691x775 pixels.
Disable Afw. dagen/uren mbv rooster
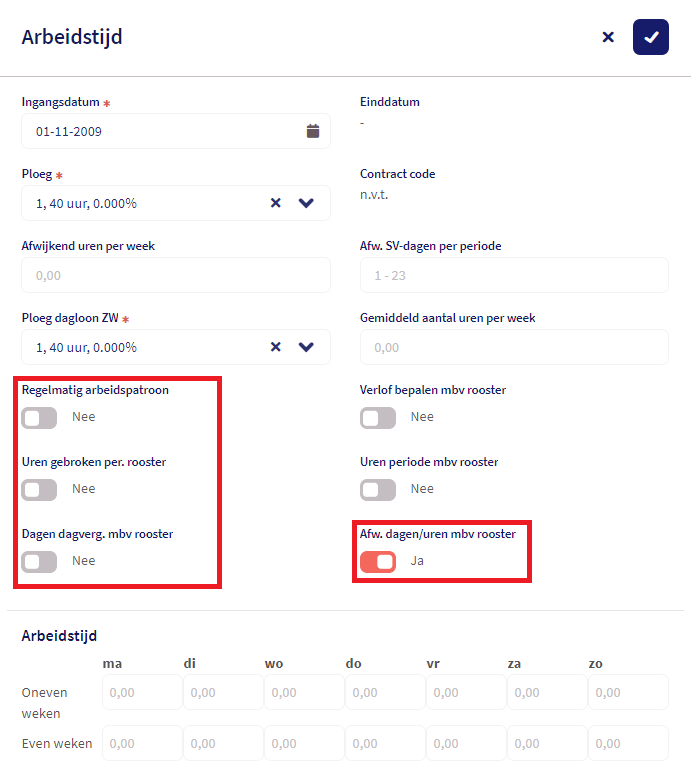[x=378, y=562]
